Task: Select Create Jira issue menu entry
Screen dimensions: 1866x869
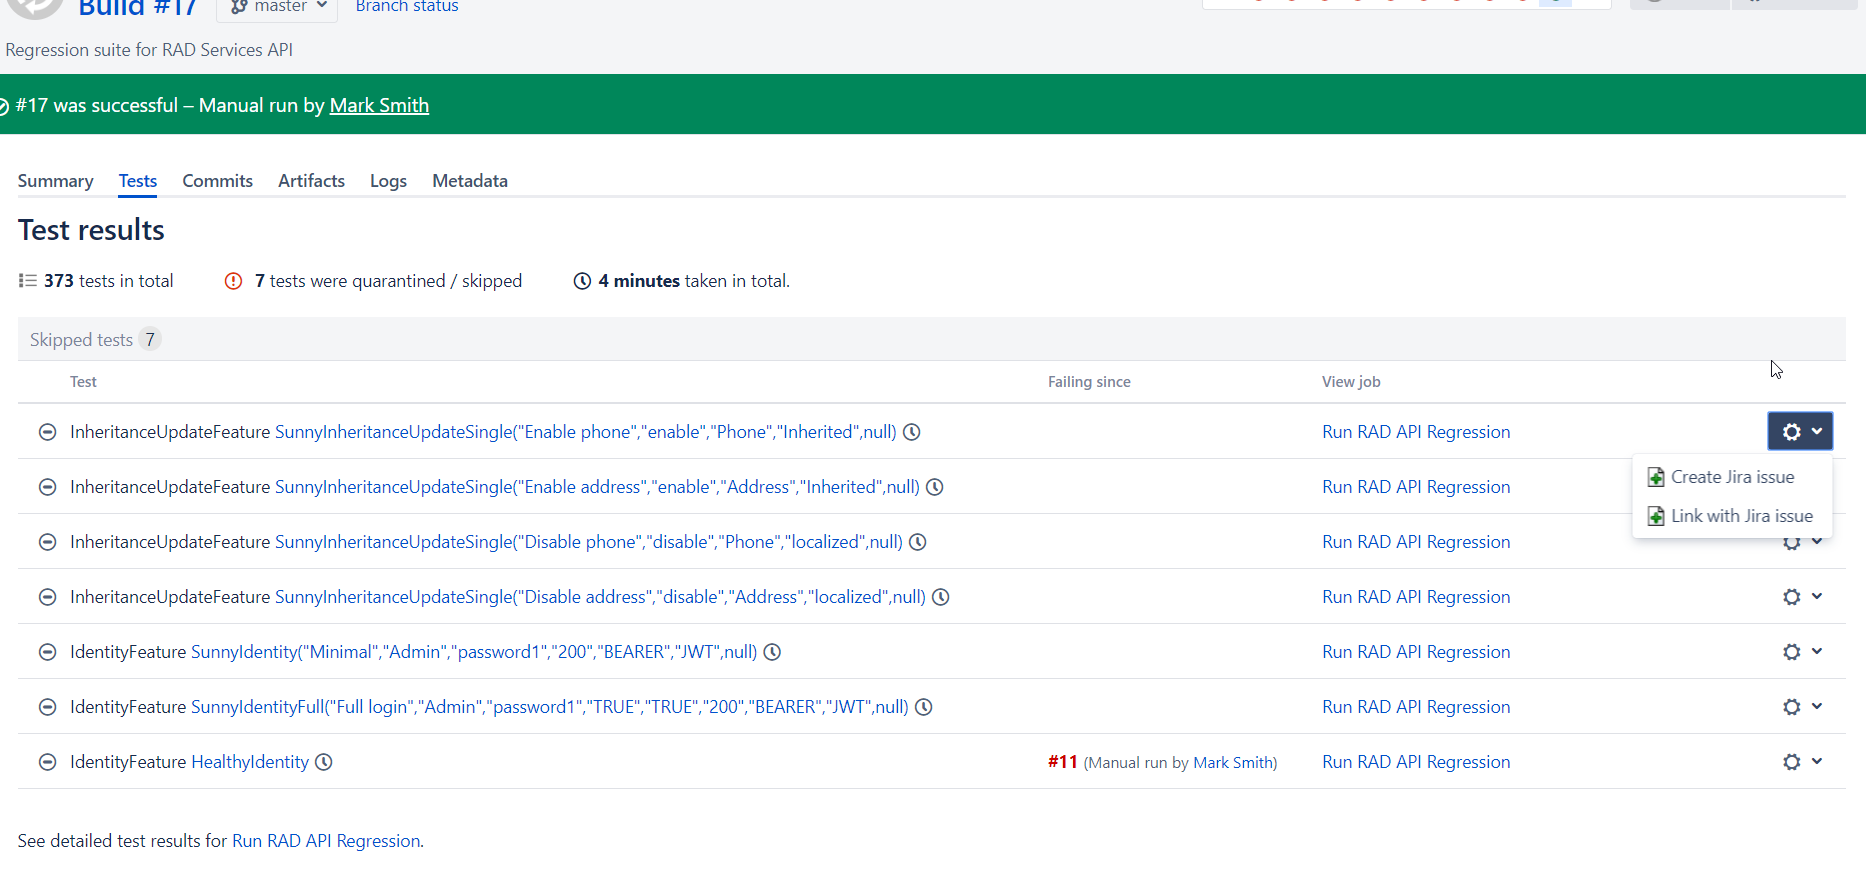Action: (x=1732, y=477)
